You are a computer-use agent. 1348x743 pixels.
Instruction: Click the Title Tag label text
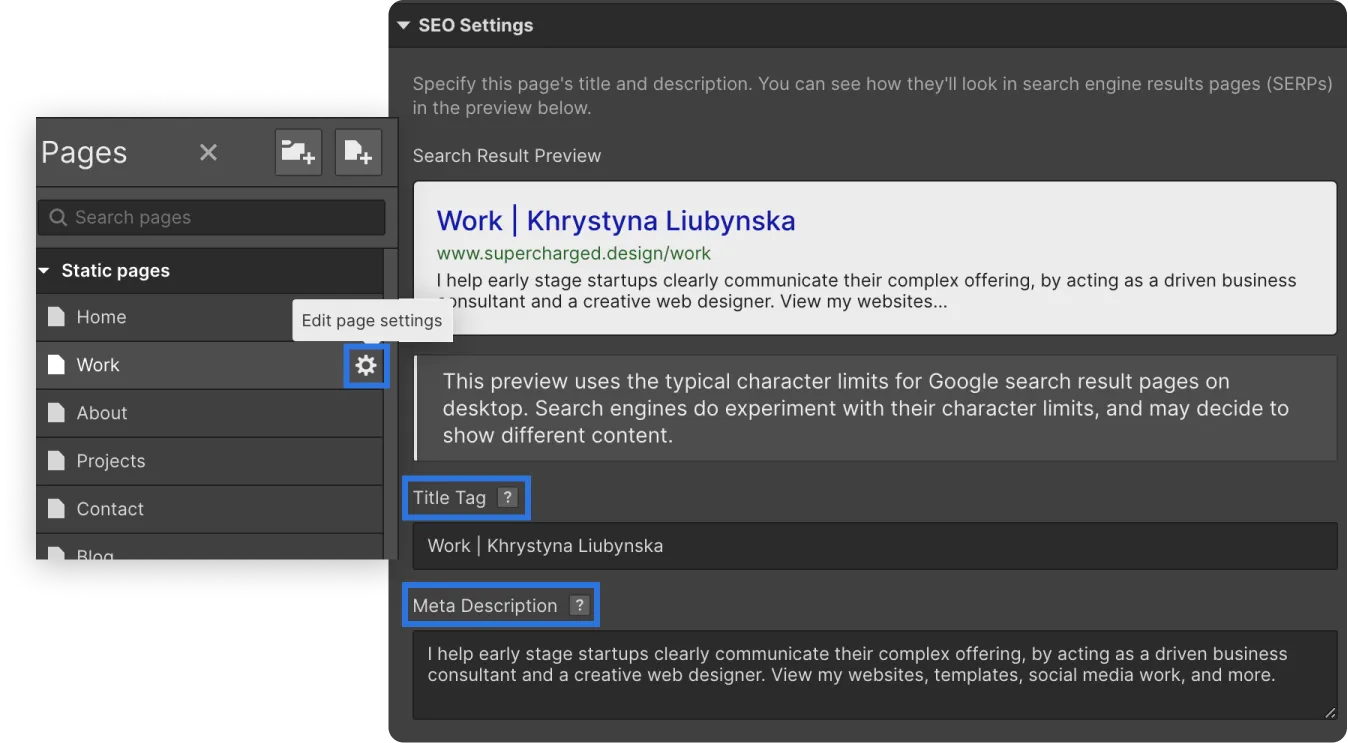point(449,497)
